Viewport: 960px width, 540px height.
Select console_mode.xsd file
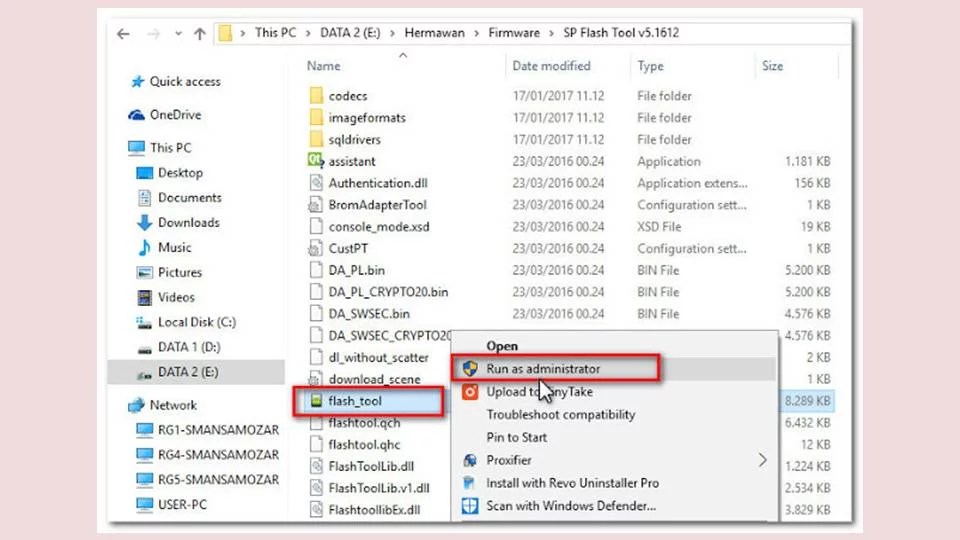(379, 227)
